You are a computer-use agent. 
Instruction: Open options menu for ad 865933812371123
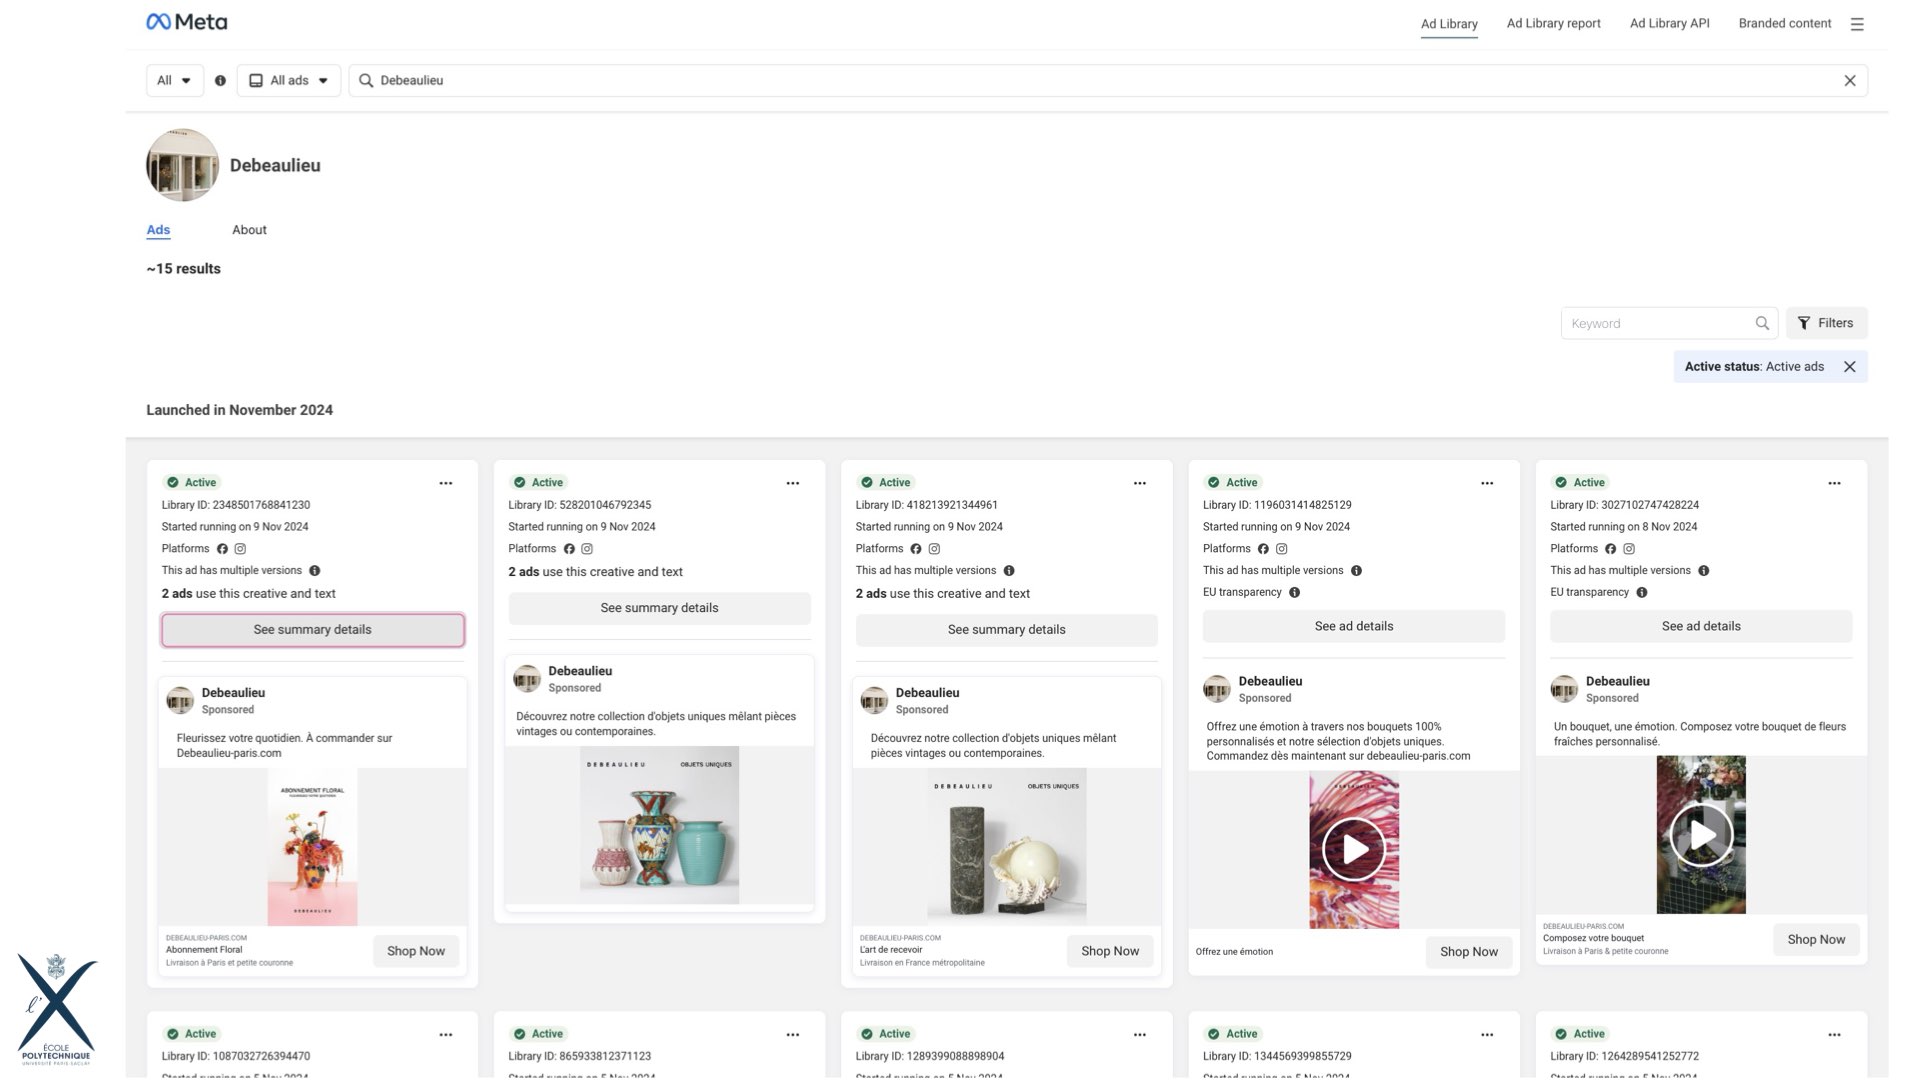click(x=793, y=1035)
